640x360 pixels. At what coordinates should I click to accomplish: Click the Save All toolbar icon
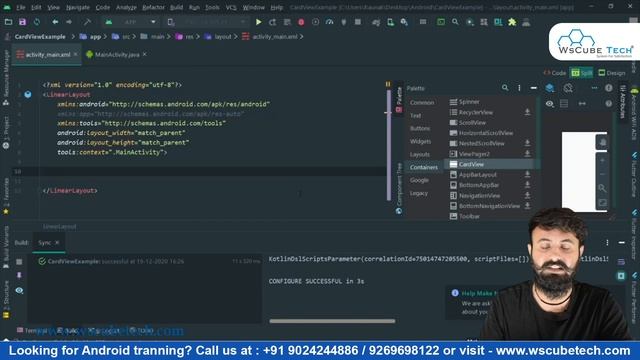[22, 22]
